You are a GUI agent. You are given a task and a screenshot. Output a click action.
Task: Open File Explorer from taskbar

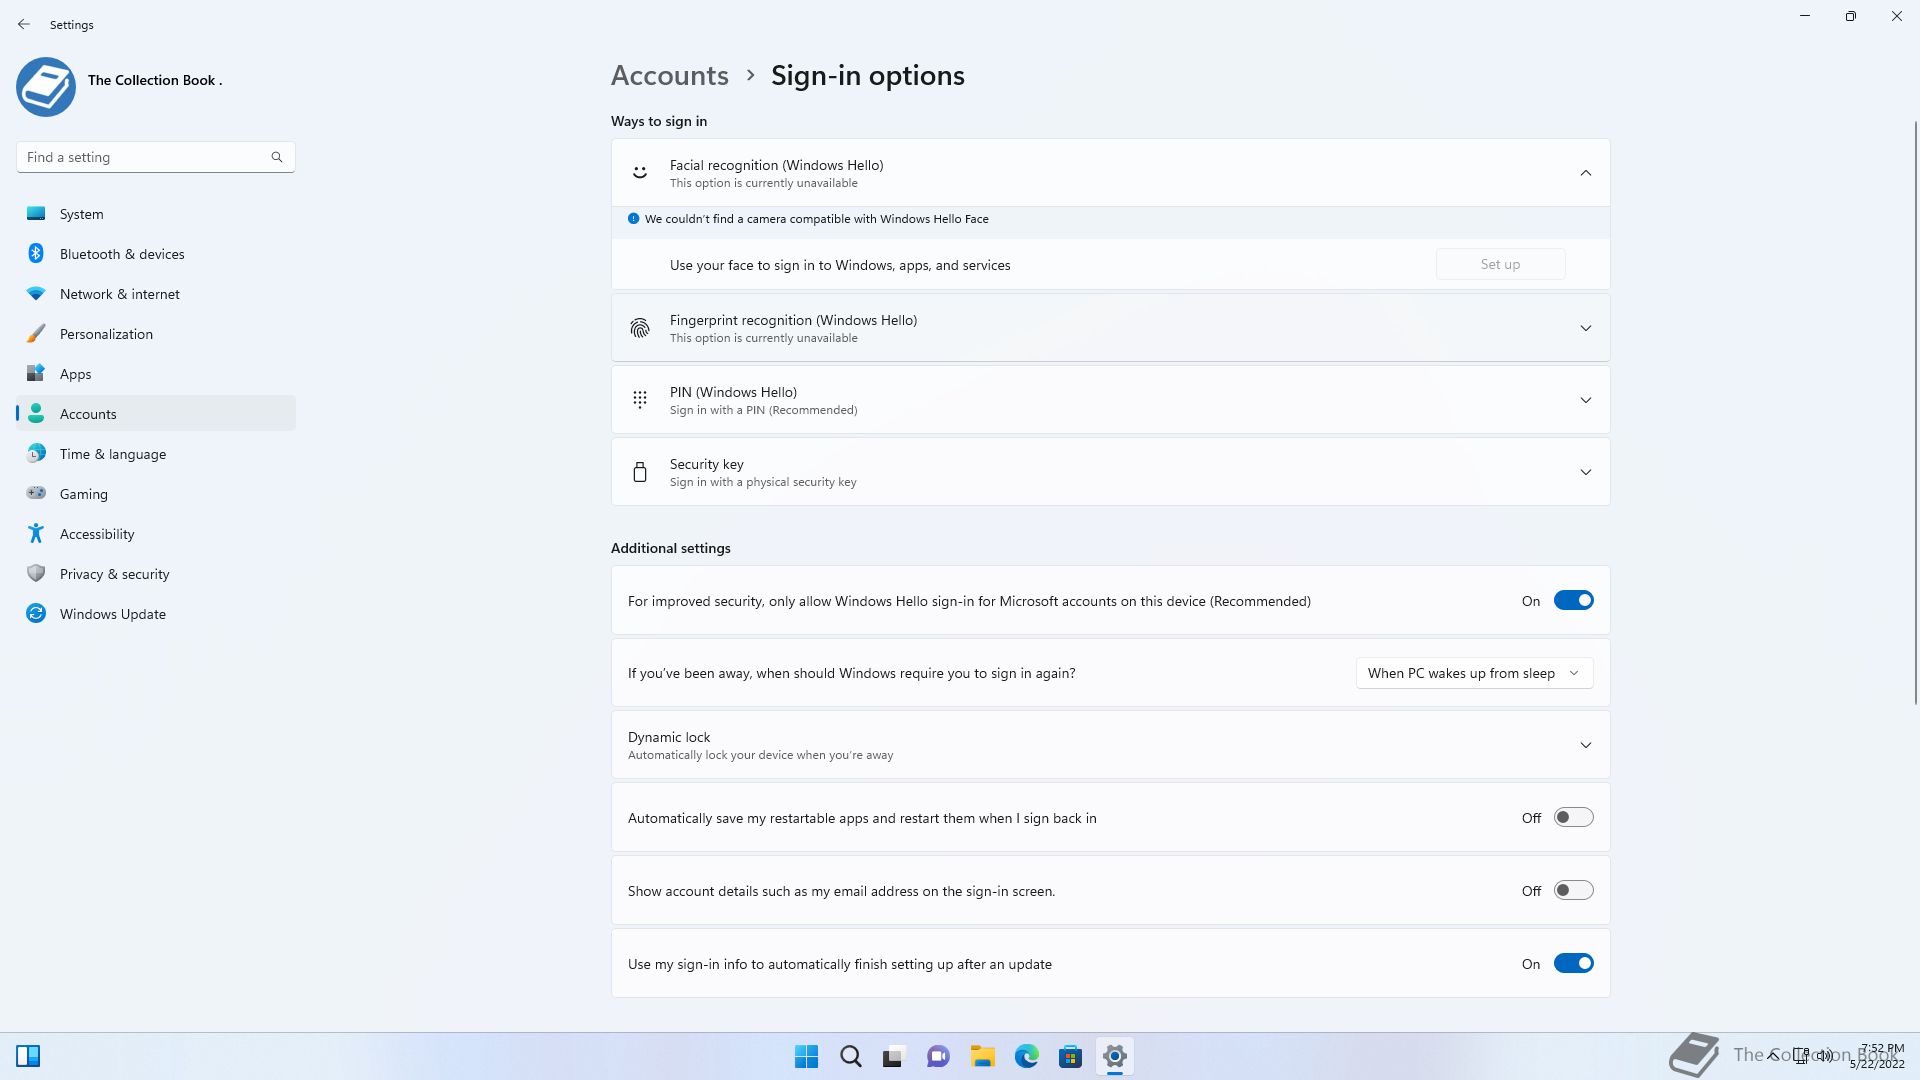pyautogui.click(x=982, y=1056)
